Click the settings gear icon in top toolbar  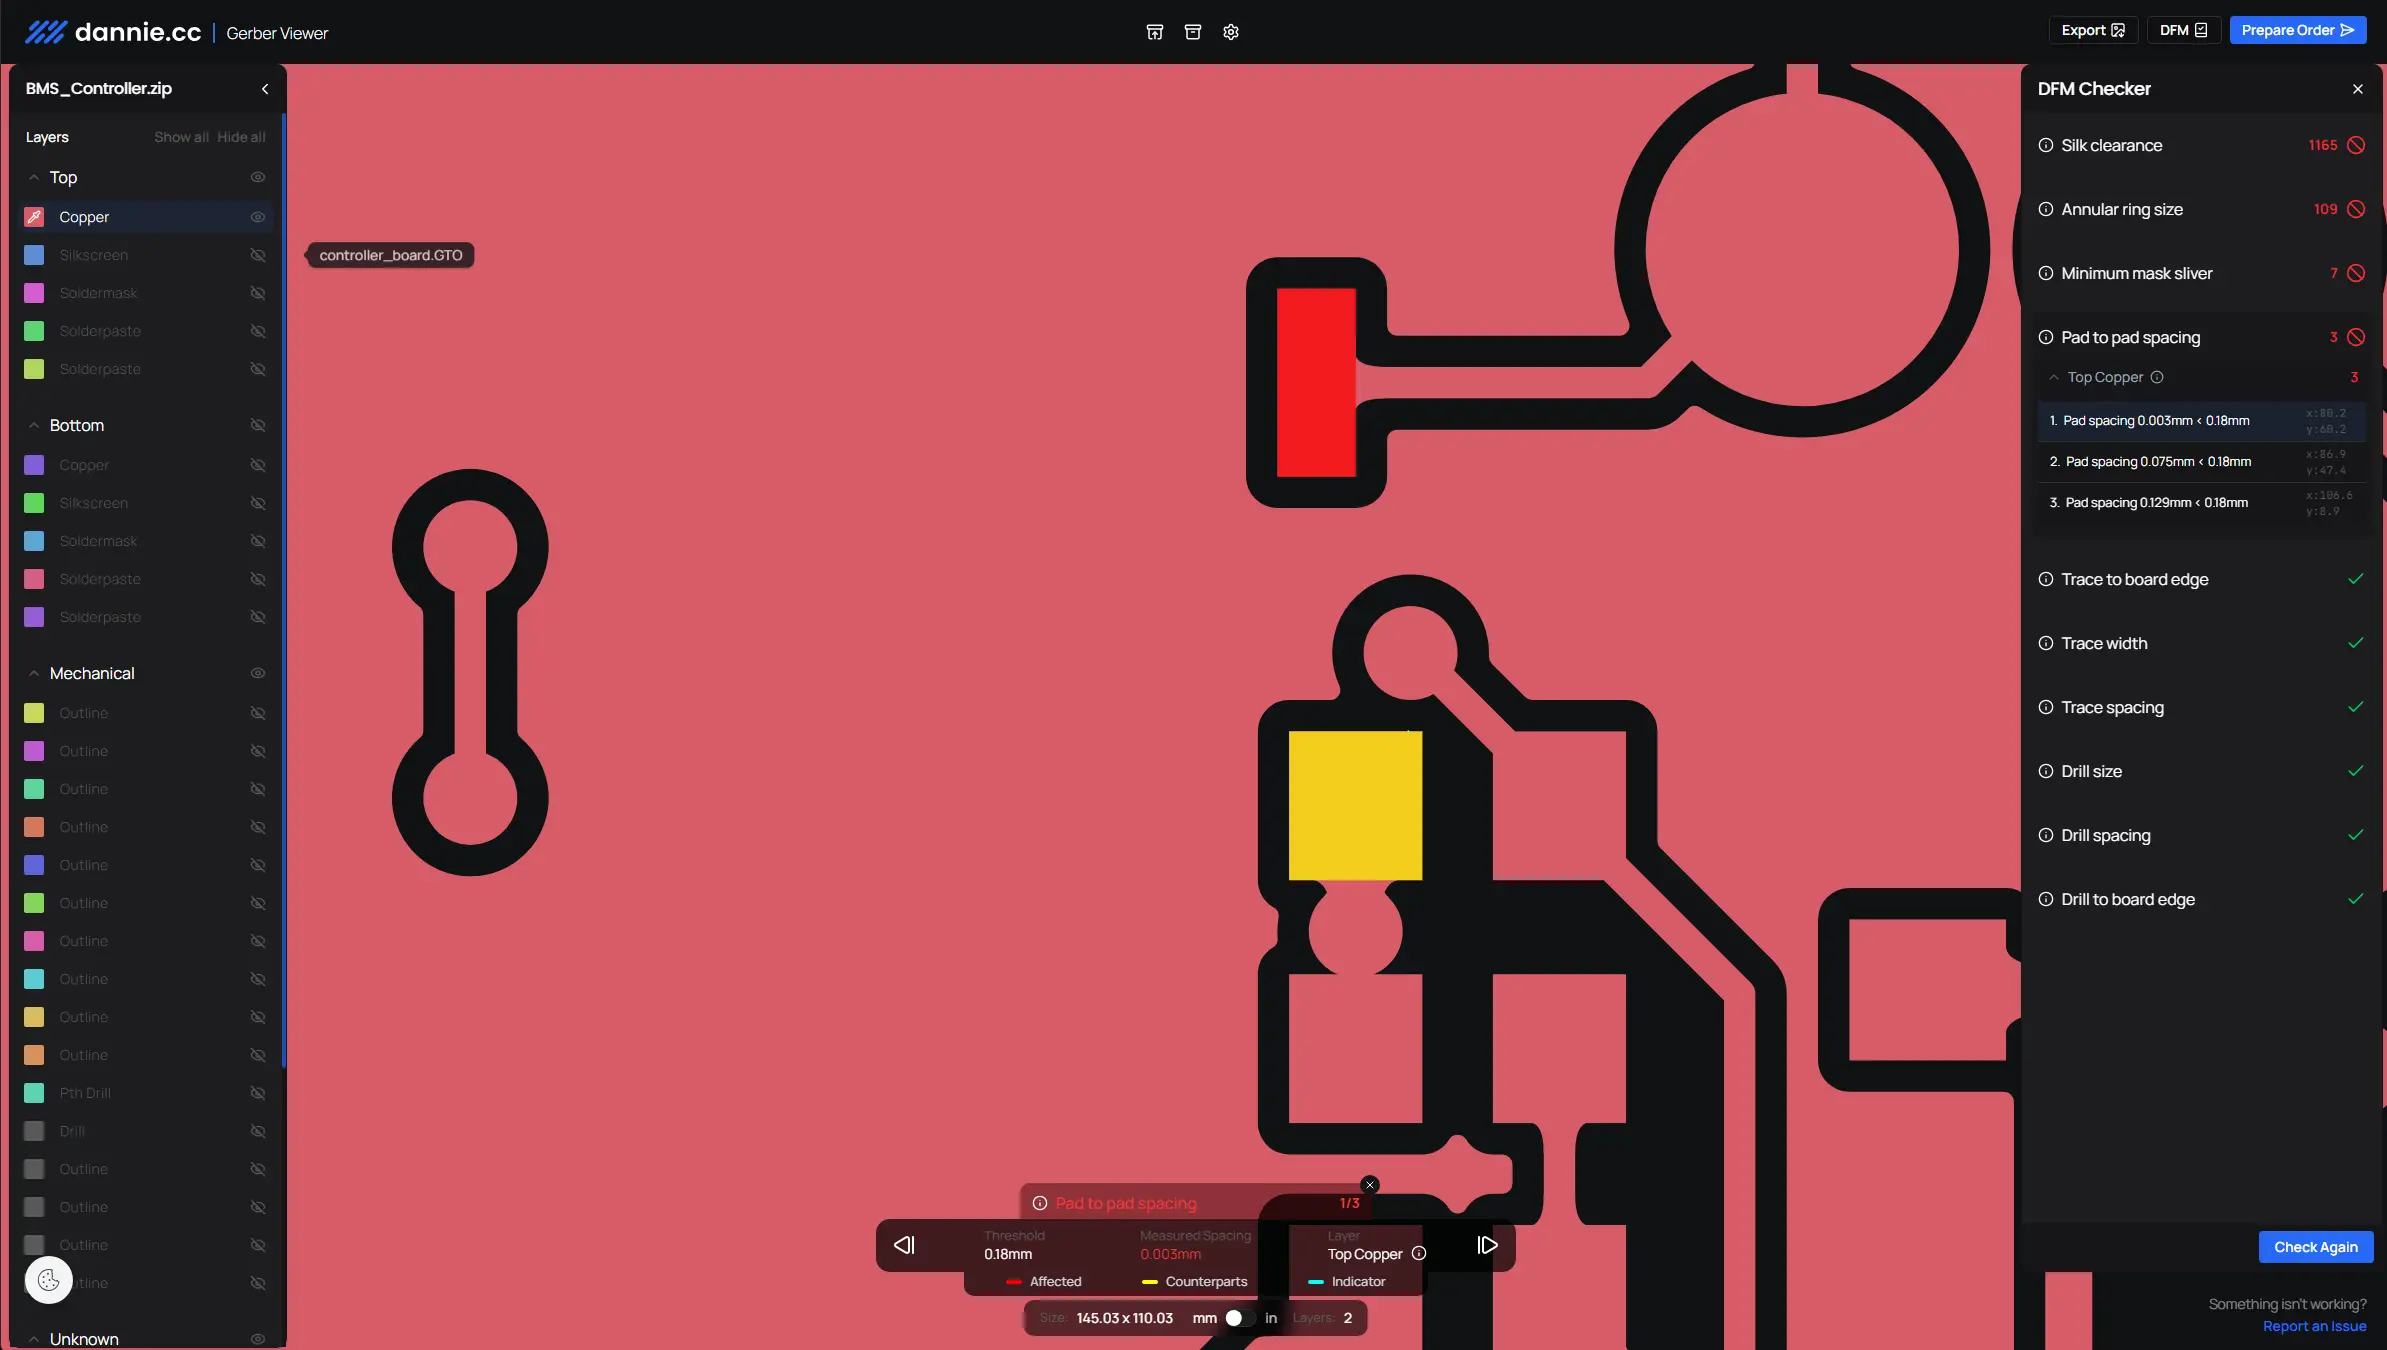tap(1231, 32)
